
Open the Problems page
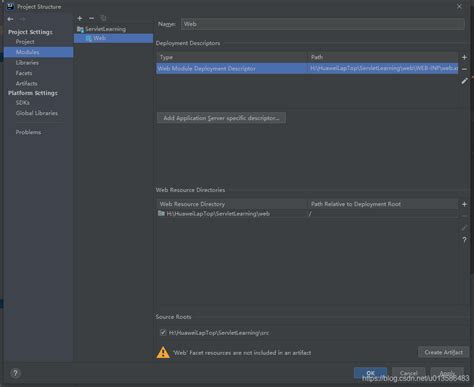tap(28, 132)
